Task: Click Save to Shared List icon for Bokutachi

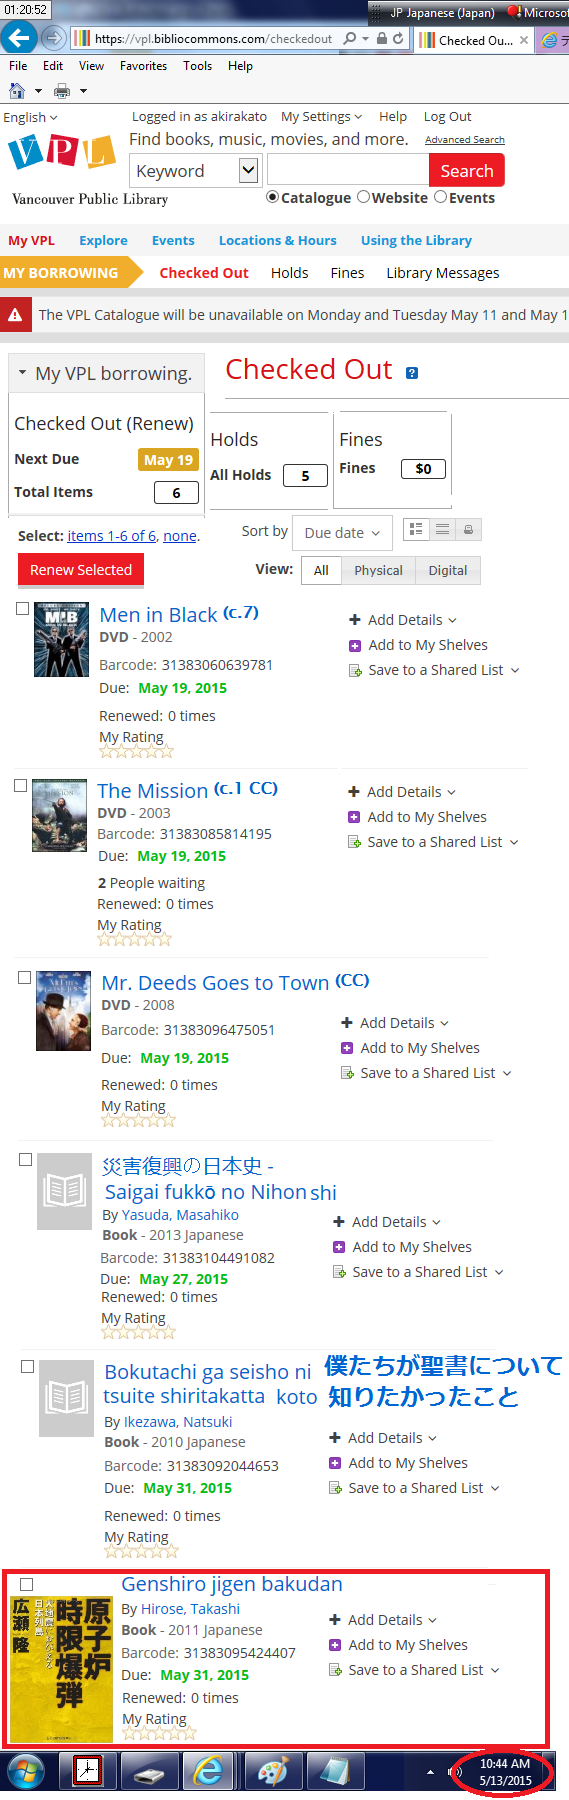Action: point(335,1488)
